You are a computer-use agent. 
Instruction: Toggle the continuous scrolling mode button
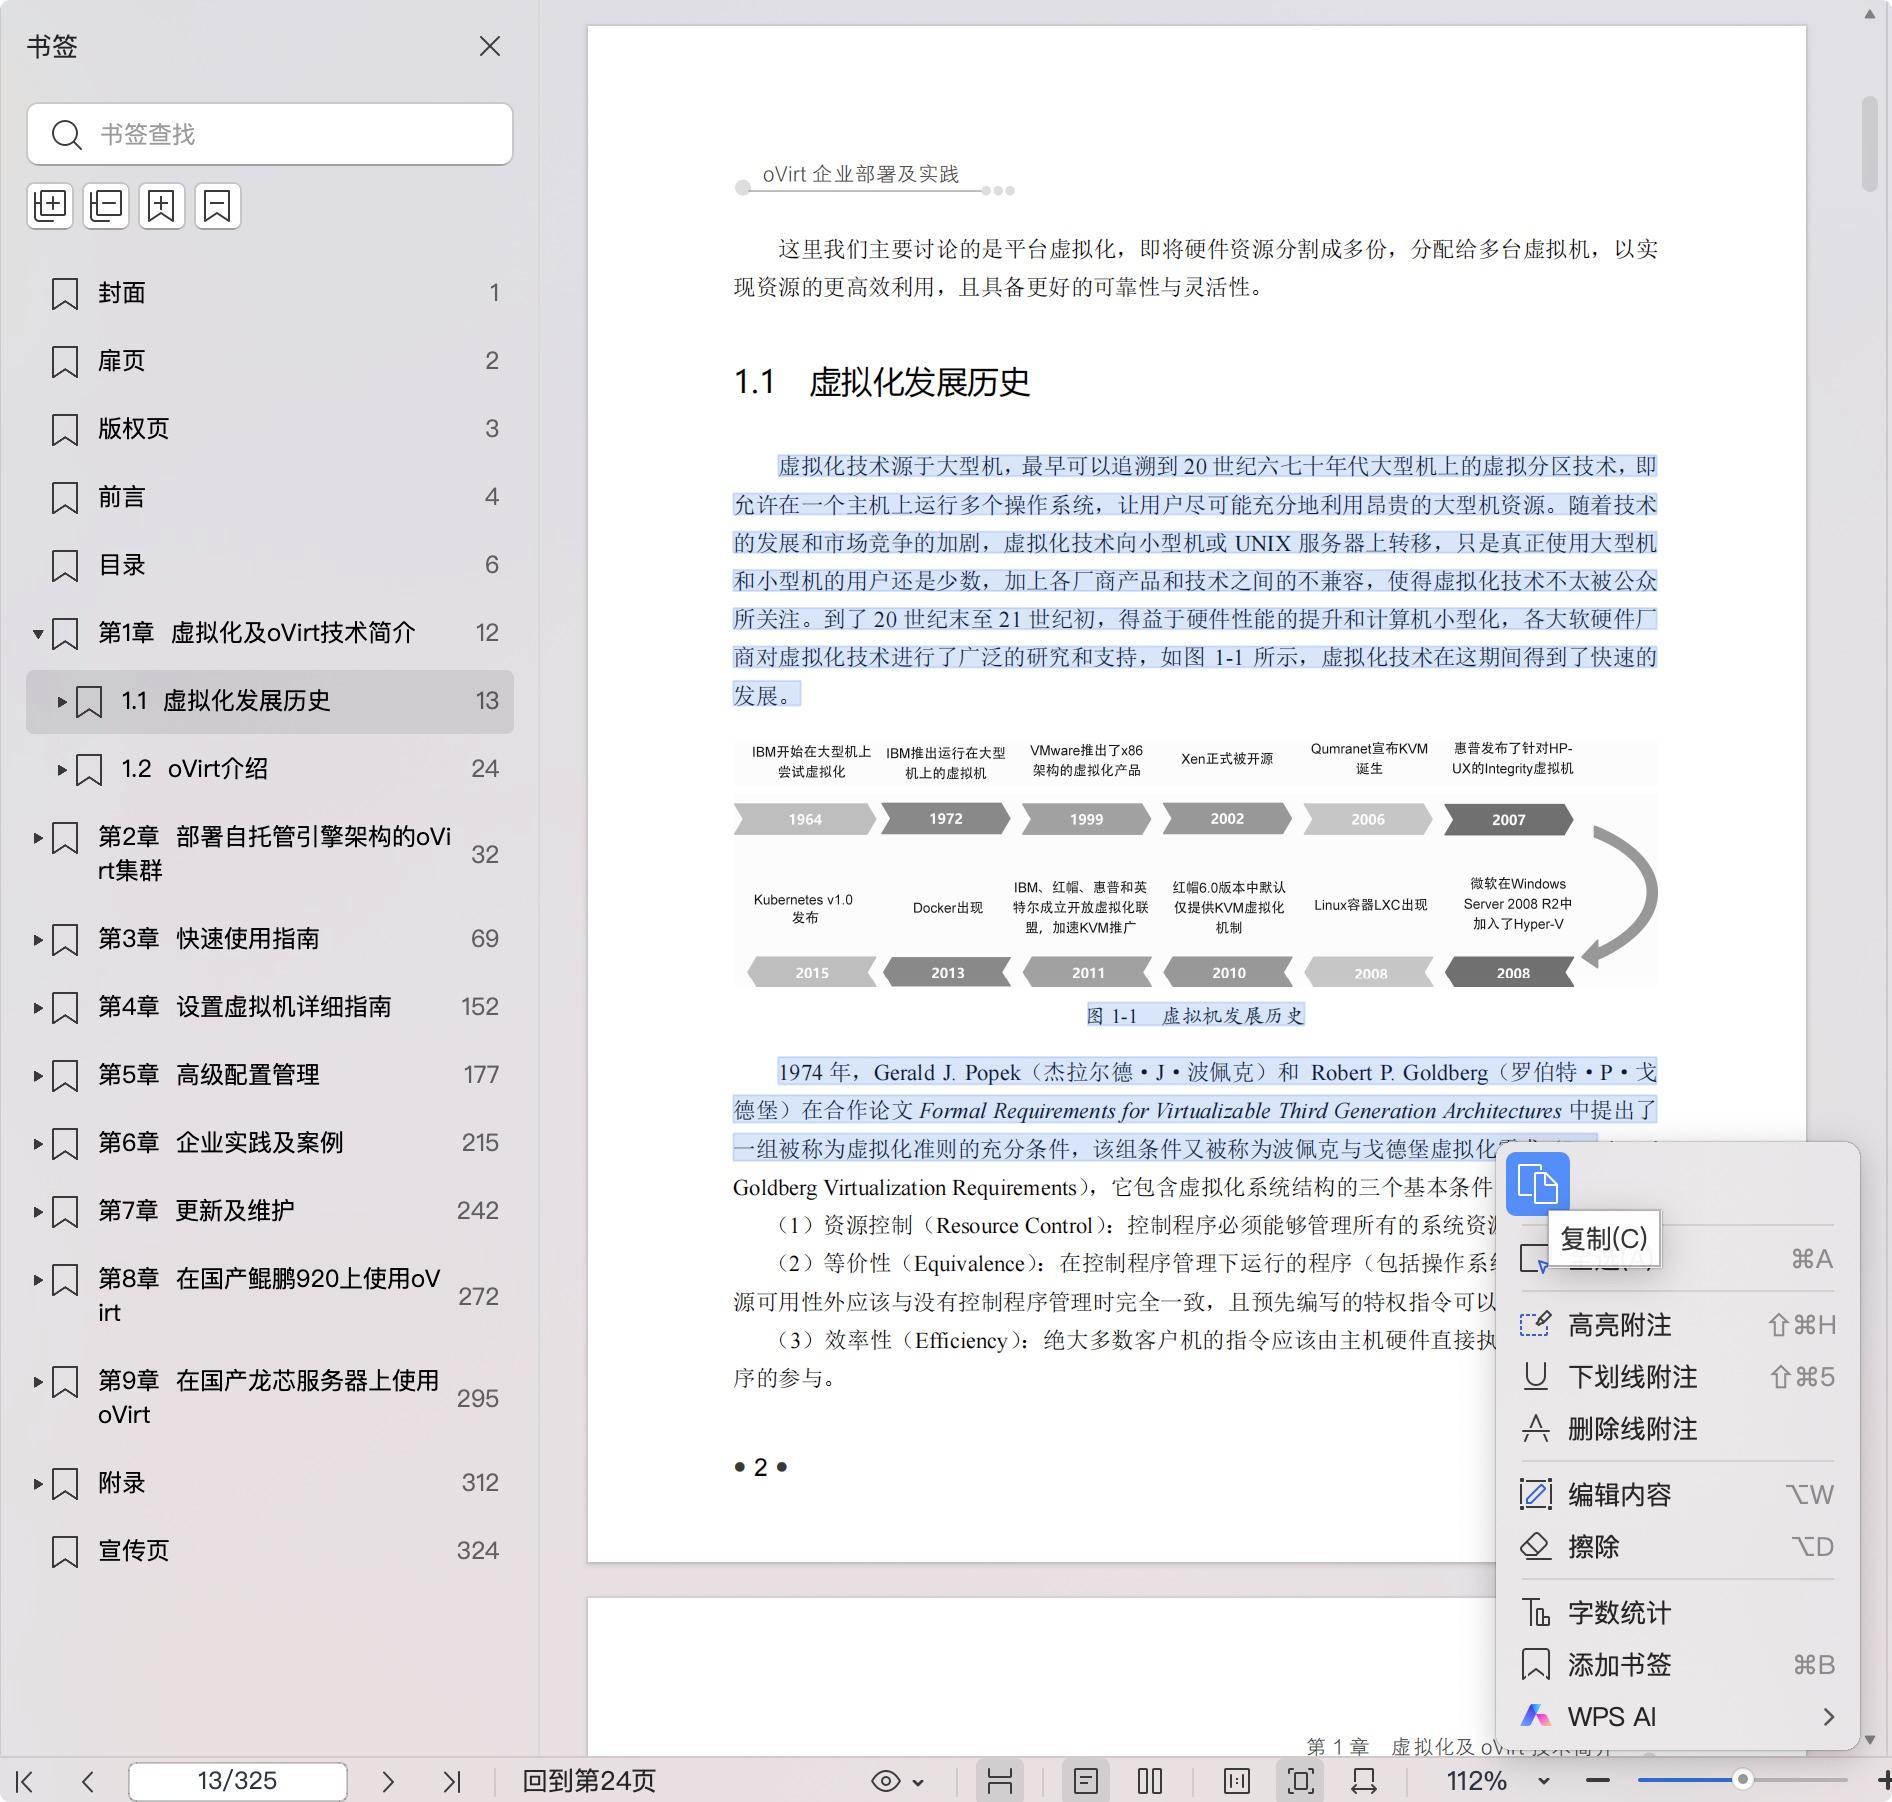click(x=1000, y=1781)
